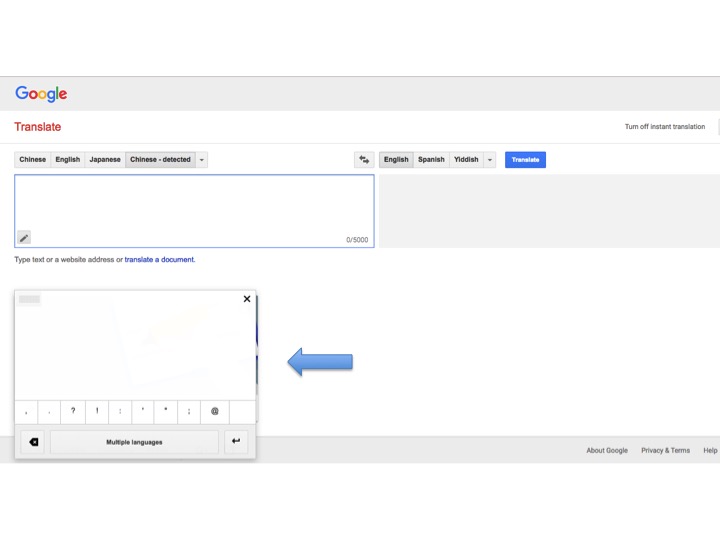Click the enter key in handwriting panel
The height and width of the screenshot is (540, 720).
(x=236, y=441)
